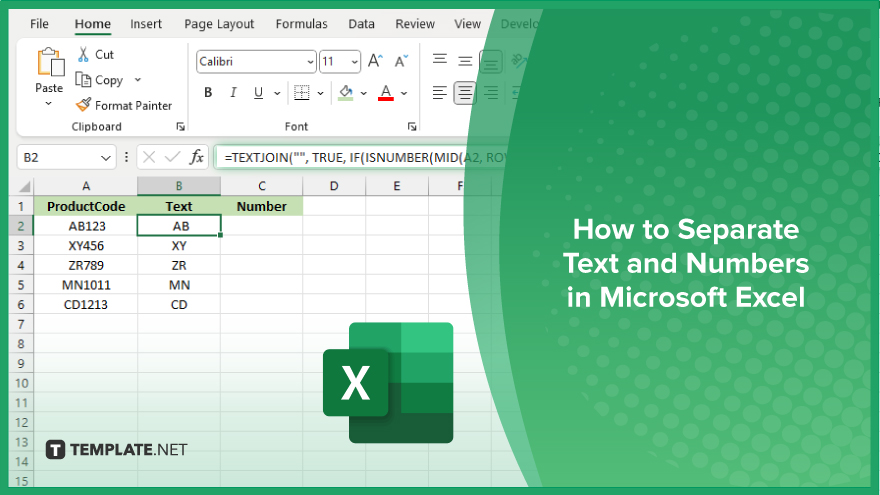Decrease font size with smaller A icon

pyautogui.click(x=401, y=61)
